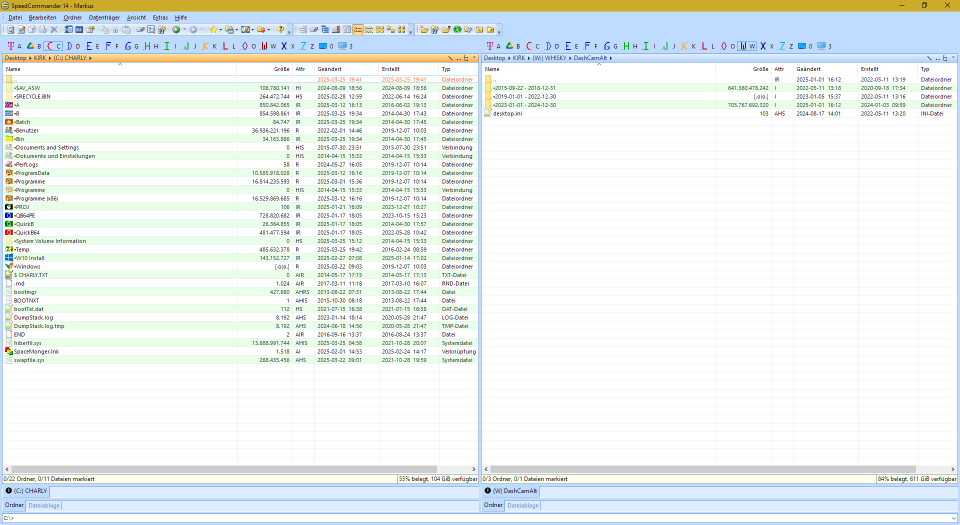Screen dimensions: 960x525
Task: Expand arrow after (C:) CHARLY in left breadcrumb
Action: coord(90,58)
